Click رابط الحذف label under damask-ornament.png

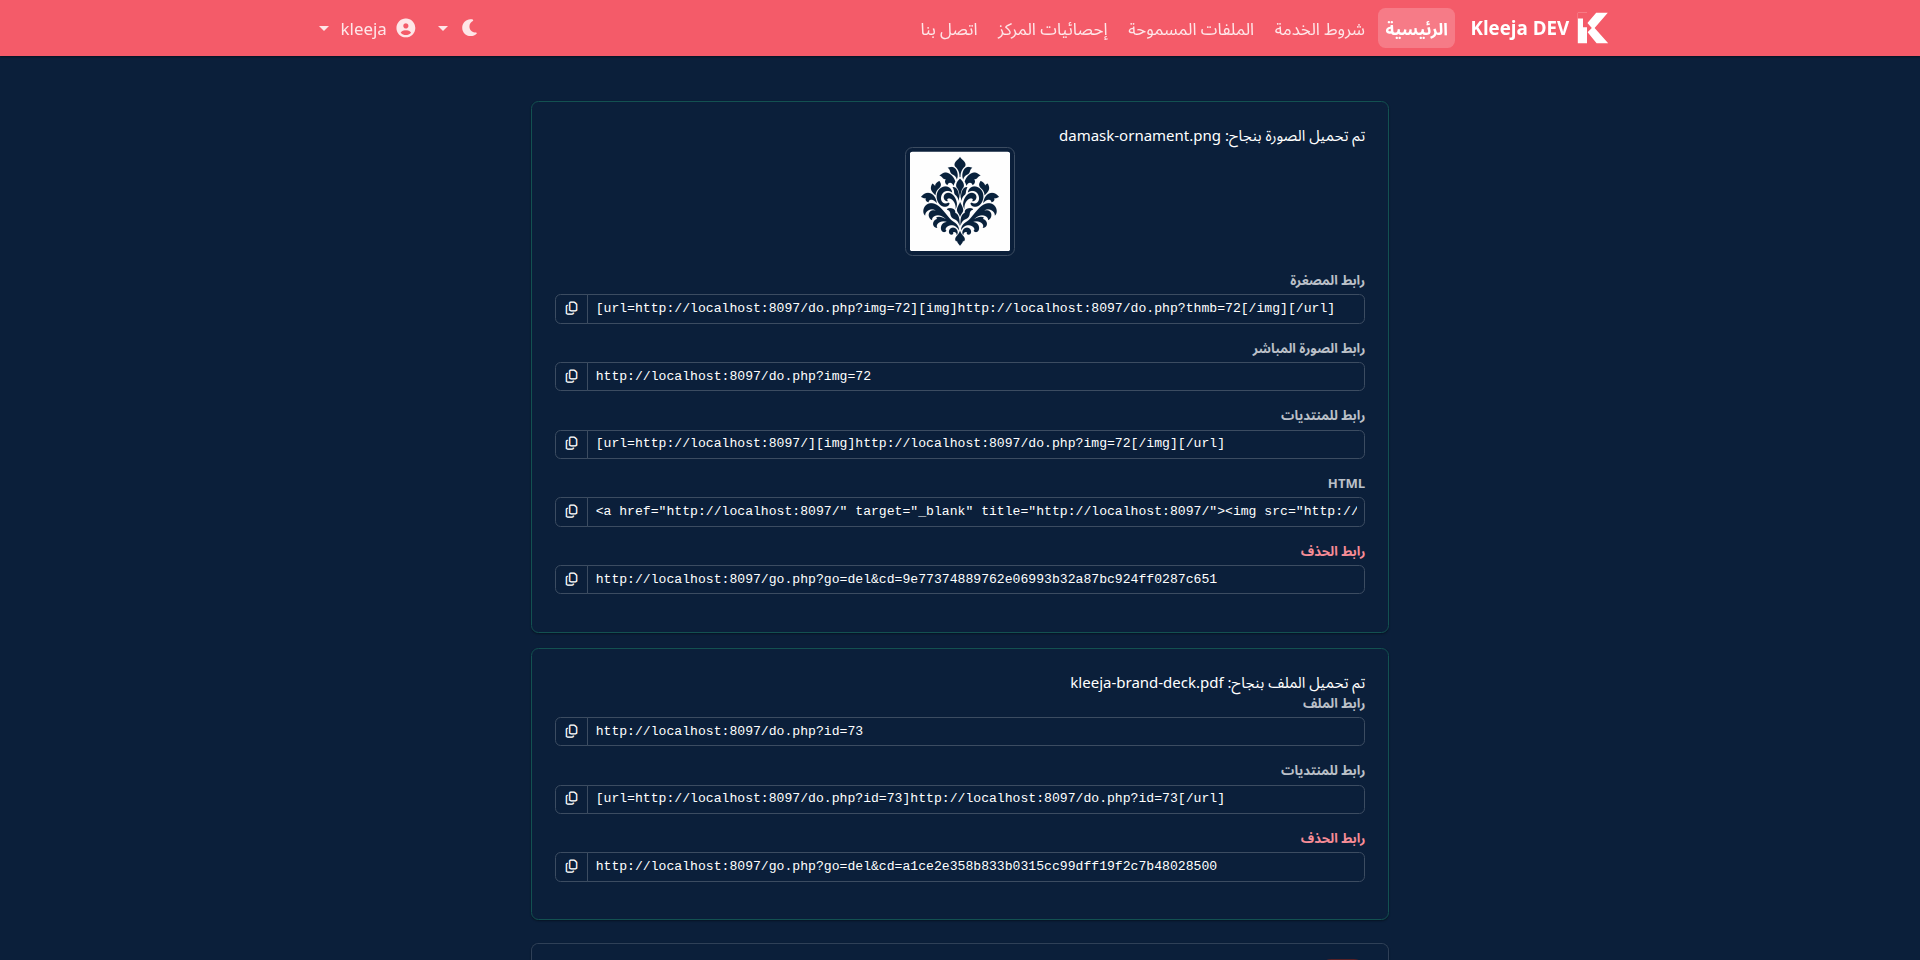1332,552
